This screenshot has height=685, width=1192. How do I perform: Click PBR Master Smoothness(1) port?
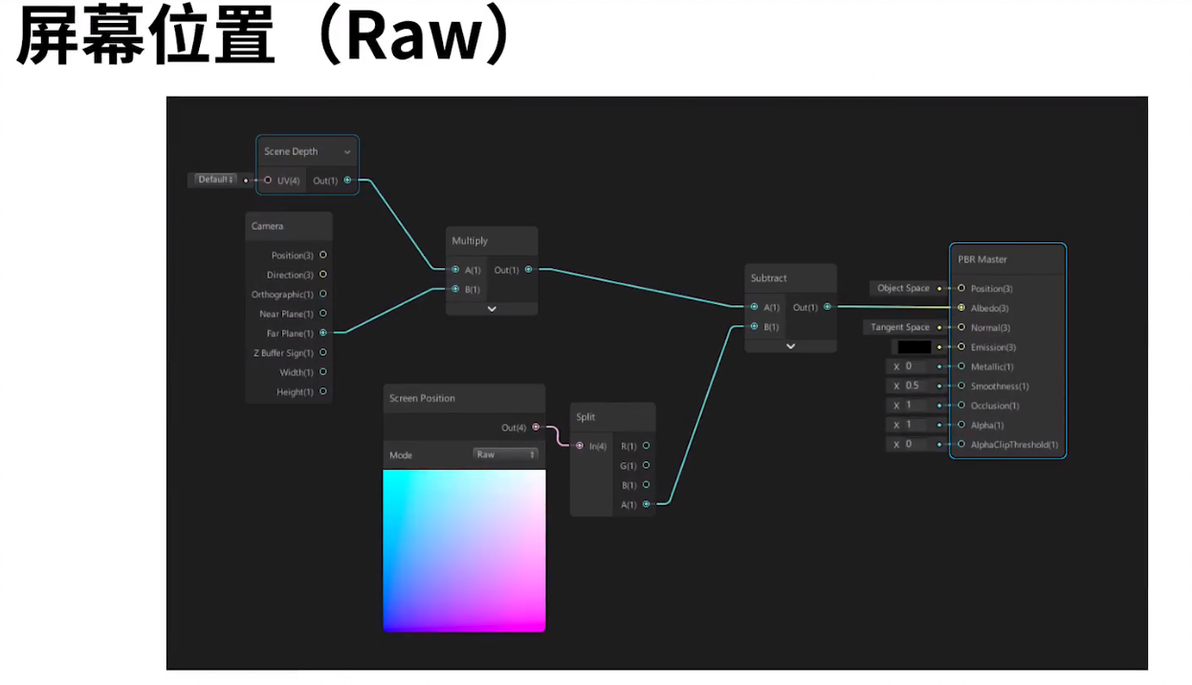(962, 385)
